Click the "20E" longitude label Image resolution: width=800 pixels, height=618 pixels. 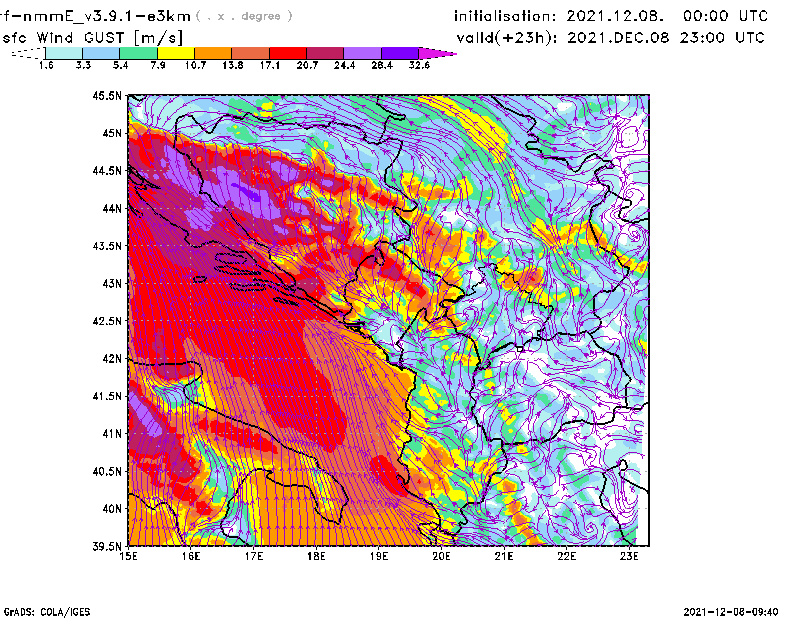441,556
